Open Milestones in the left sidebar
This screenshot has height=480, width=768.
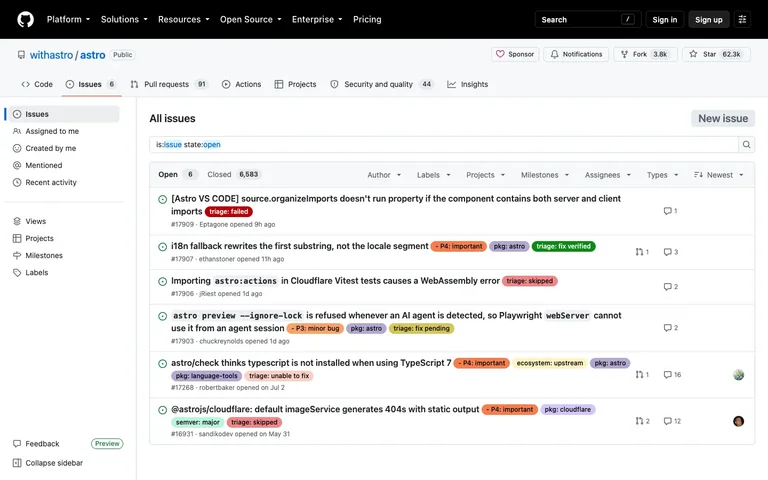64,256
